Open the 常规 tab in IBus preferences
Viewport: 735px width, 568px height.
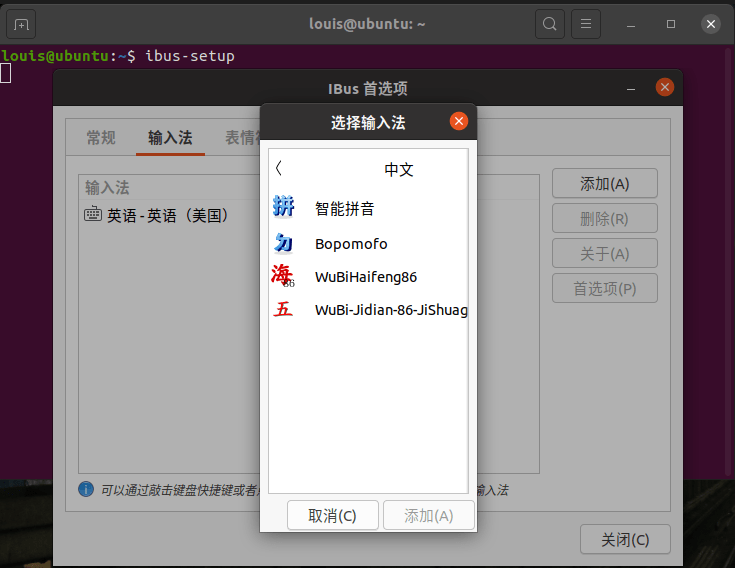(x=101, y=137)
